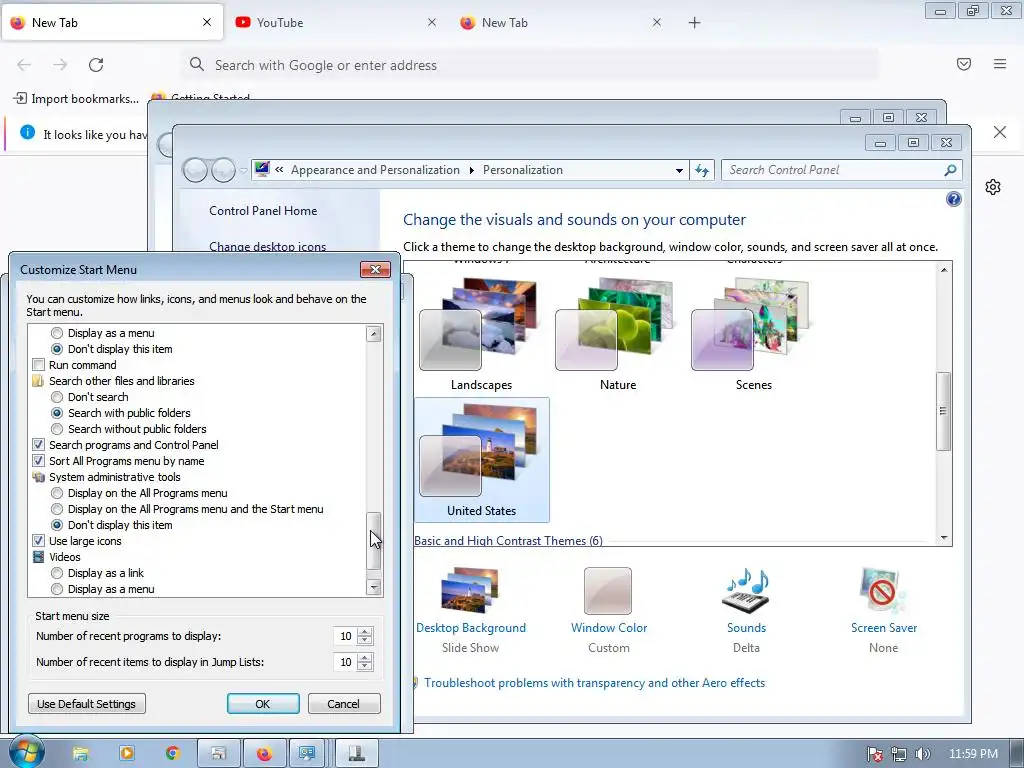Click the Appearance and Personalization breadcrumb

(x=375, y=170)
